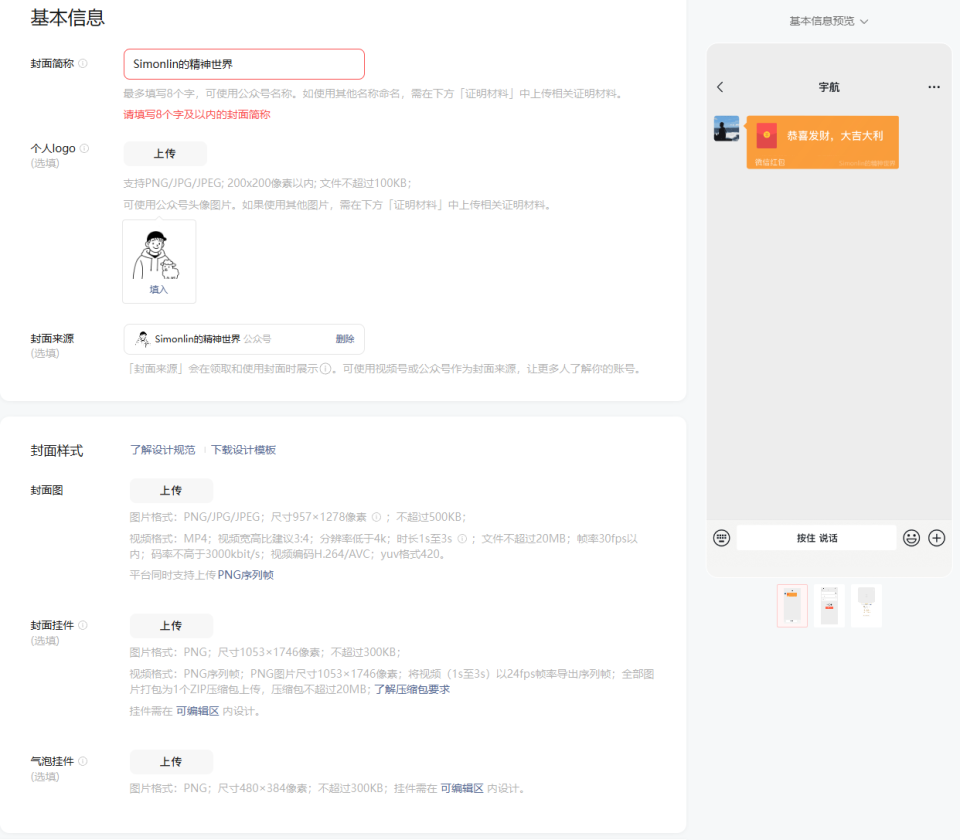This screenshot has height=840, width=960.
Task: Click 上传 button for 封面图
Action: tap(171, 490)
